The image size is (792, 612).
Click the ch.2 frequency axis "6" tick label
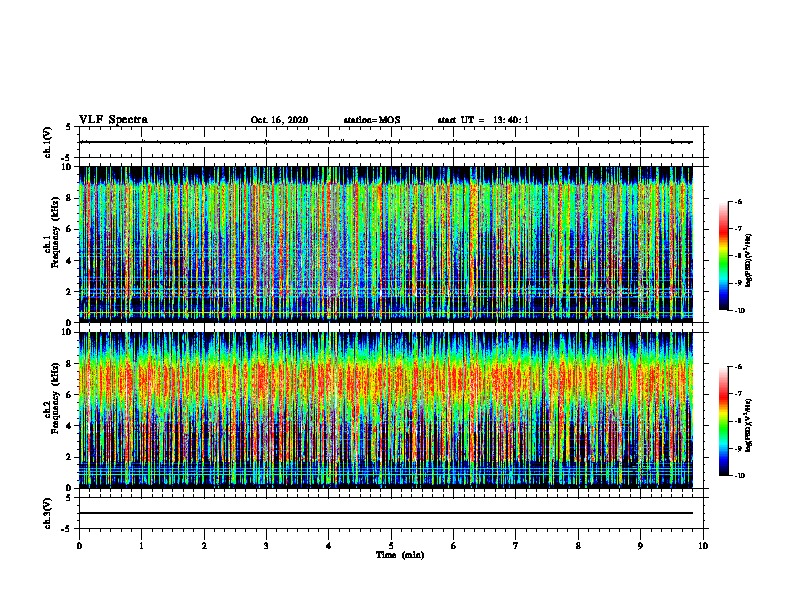pyautogui.click(x=69, y=395)
